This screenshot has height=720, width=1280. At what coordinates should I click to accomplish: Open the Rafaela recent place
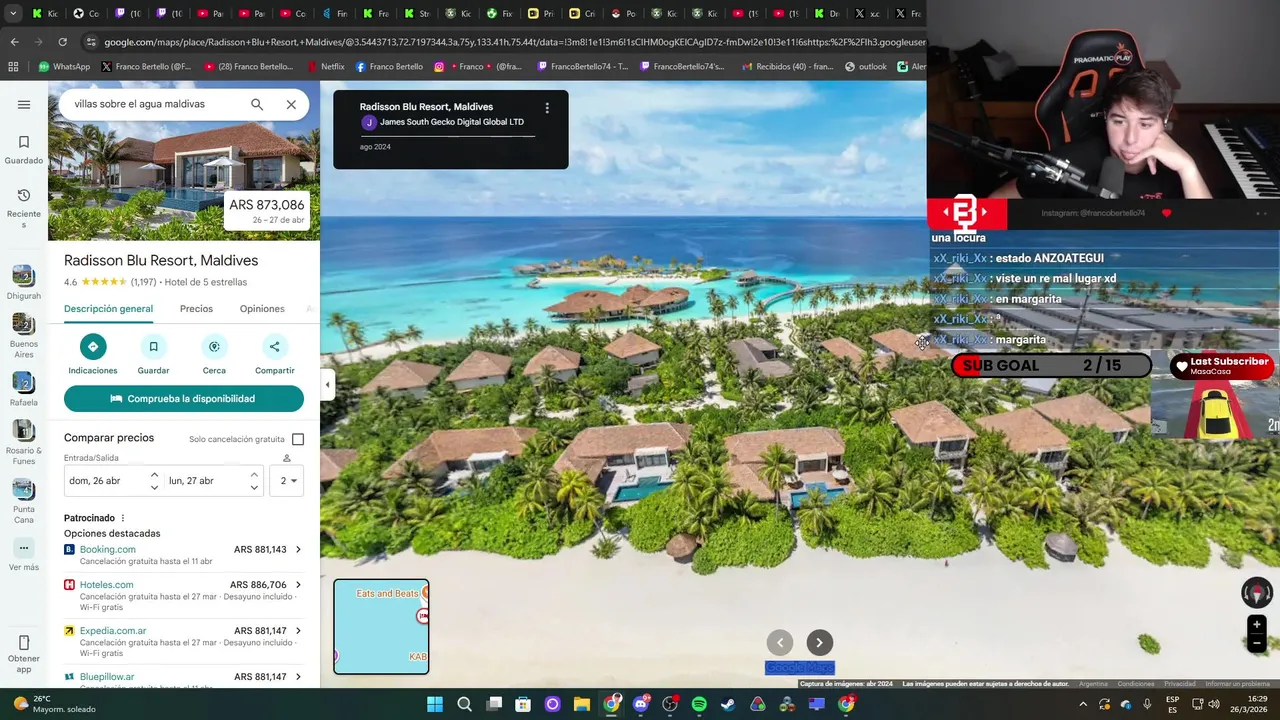pyautogui.click(x=24, y=390)
